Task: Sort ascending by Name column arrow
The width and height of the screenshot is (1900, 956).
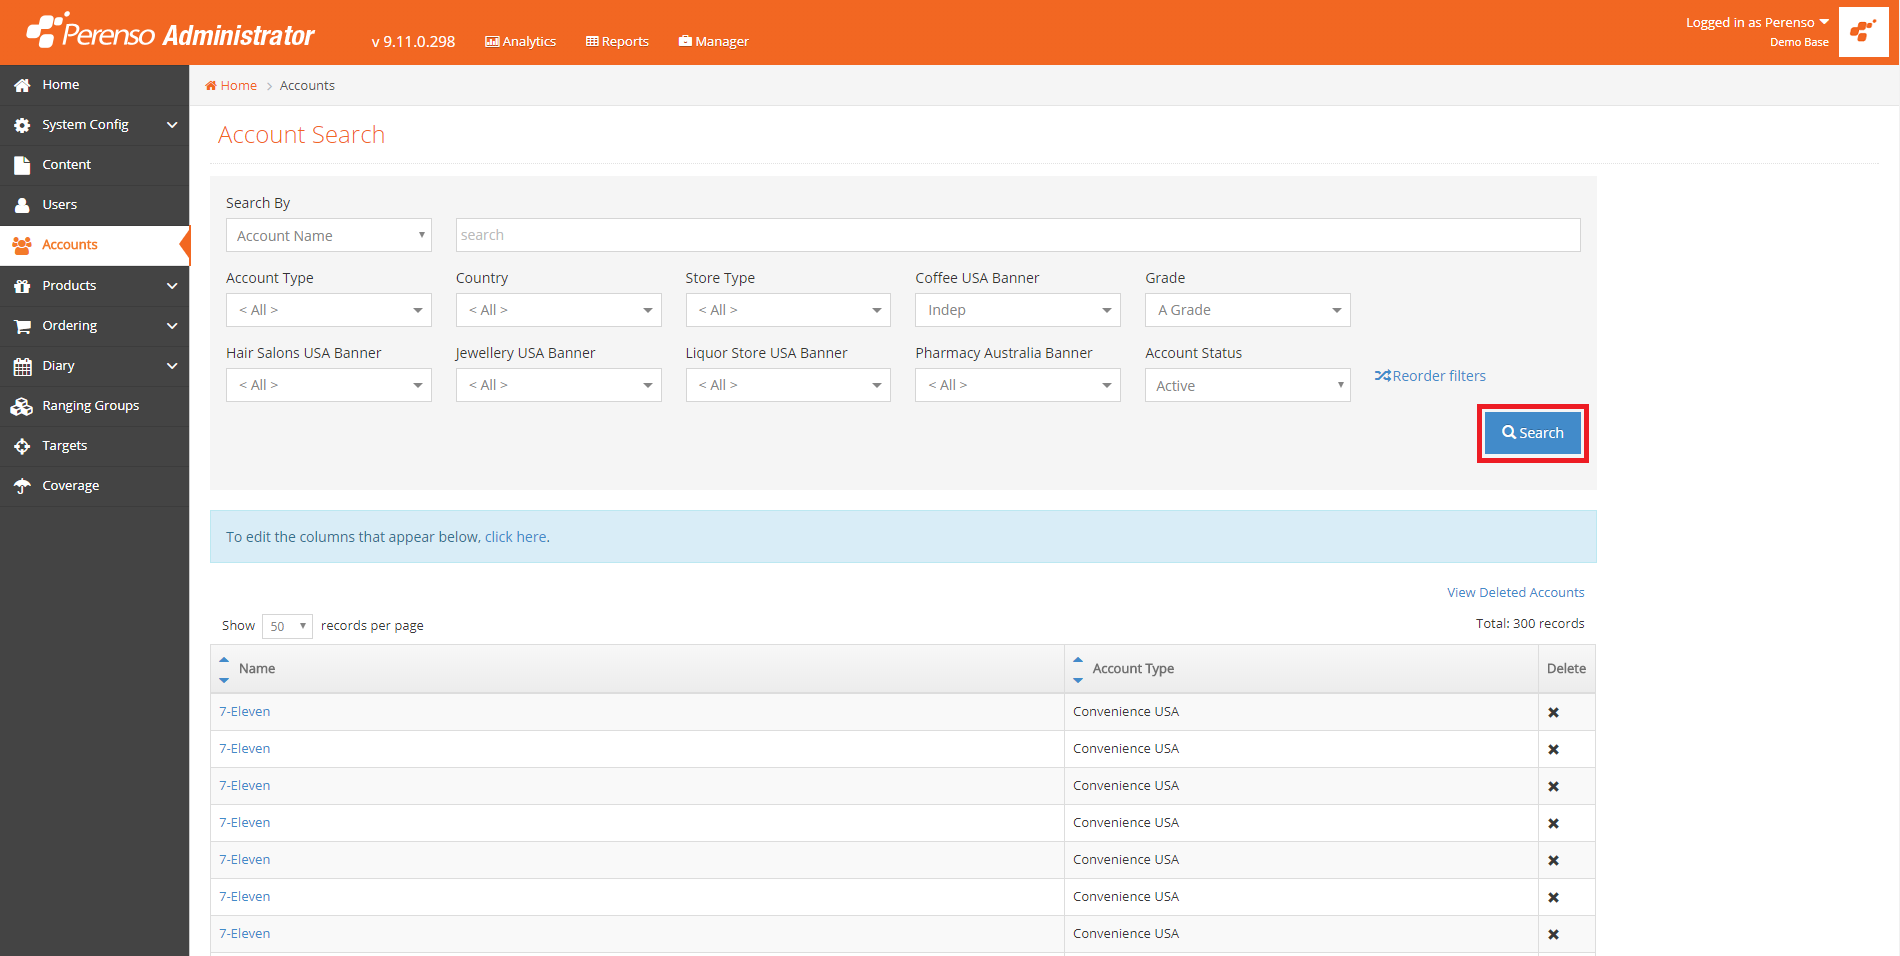Action: point(224,660)
